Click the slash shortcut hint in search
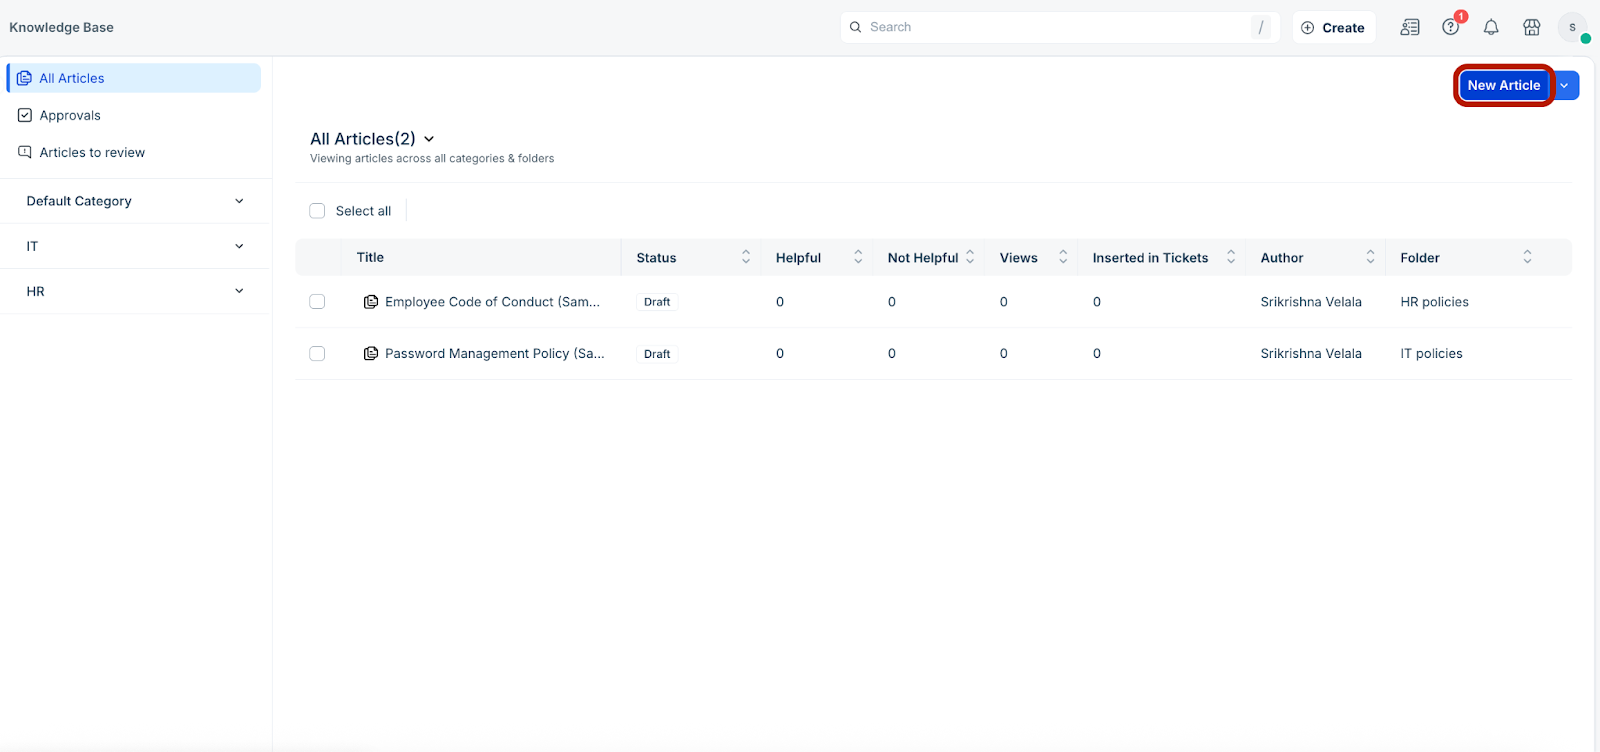 [x=1261, y=28]
